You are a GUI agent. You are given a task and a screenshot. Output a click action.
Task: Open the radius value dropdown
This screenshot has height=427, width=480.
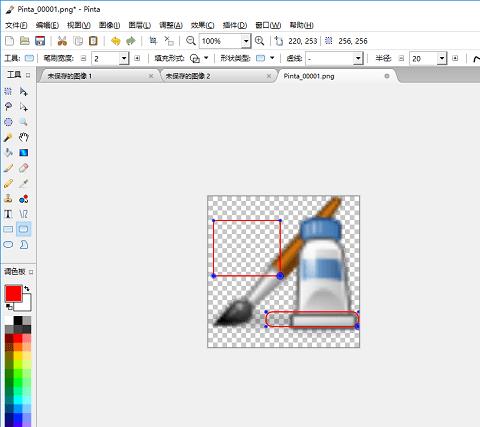click(442, 59)
